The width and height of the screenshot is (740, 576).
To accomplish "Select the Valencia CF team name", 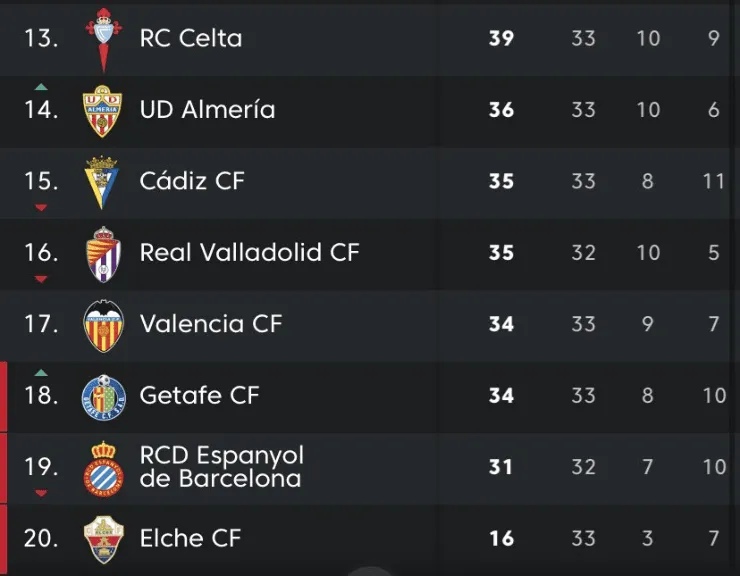I will pos(211,324).
